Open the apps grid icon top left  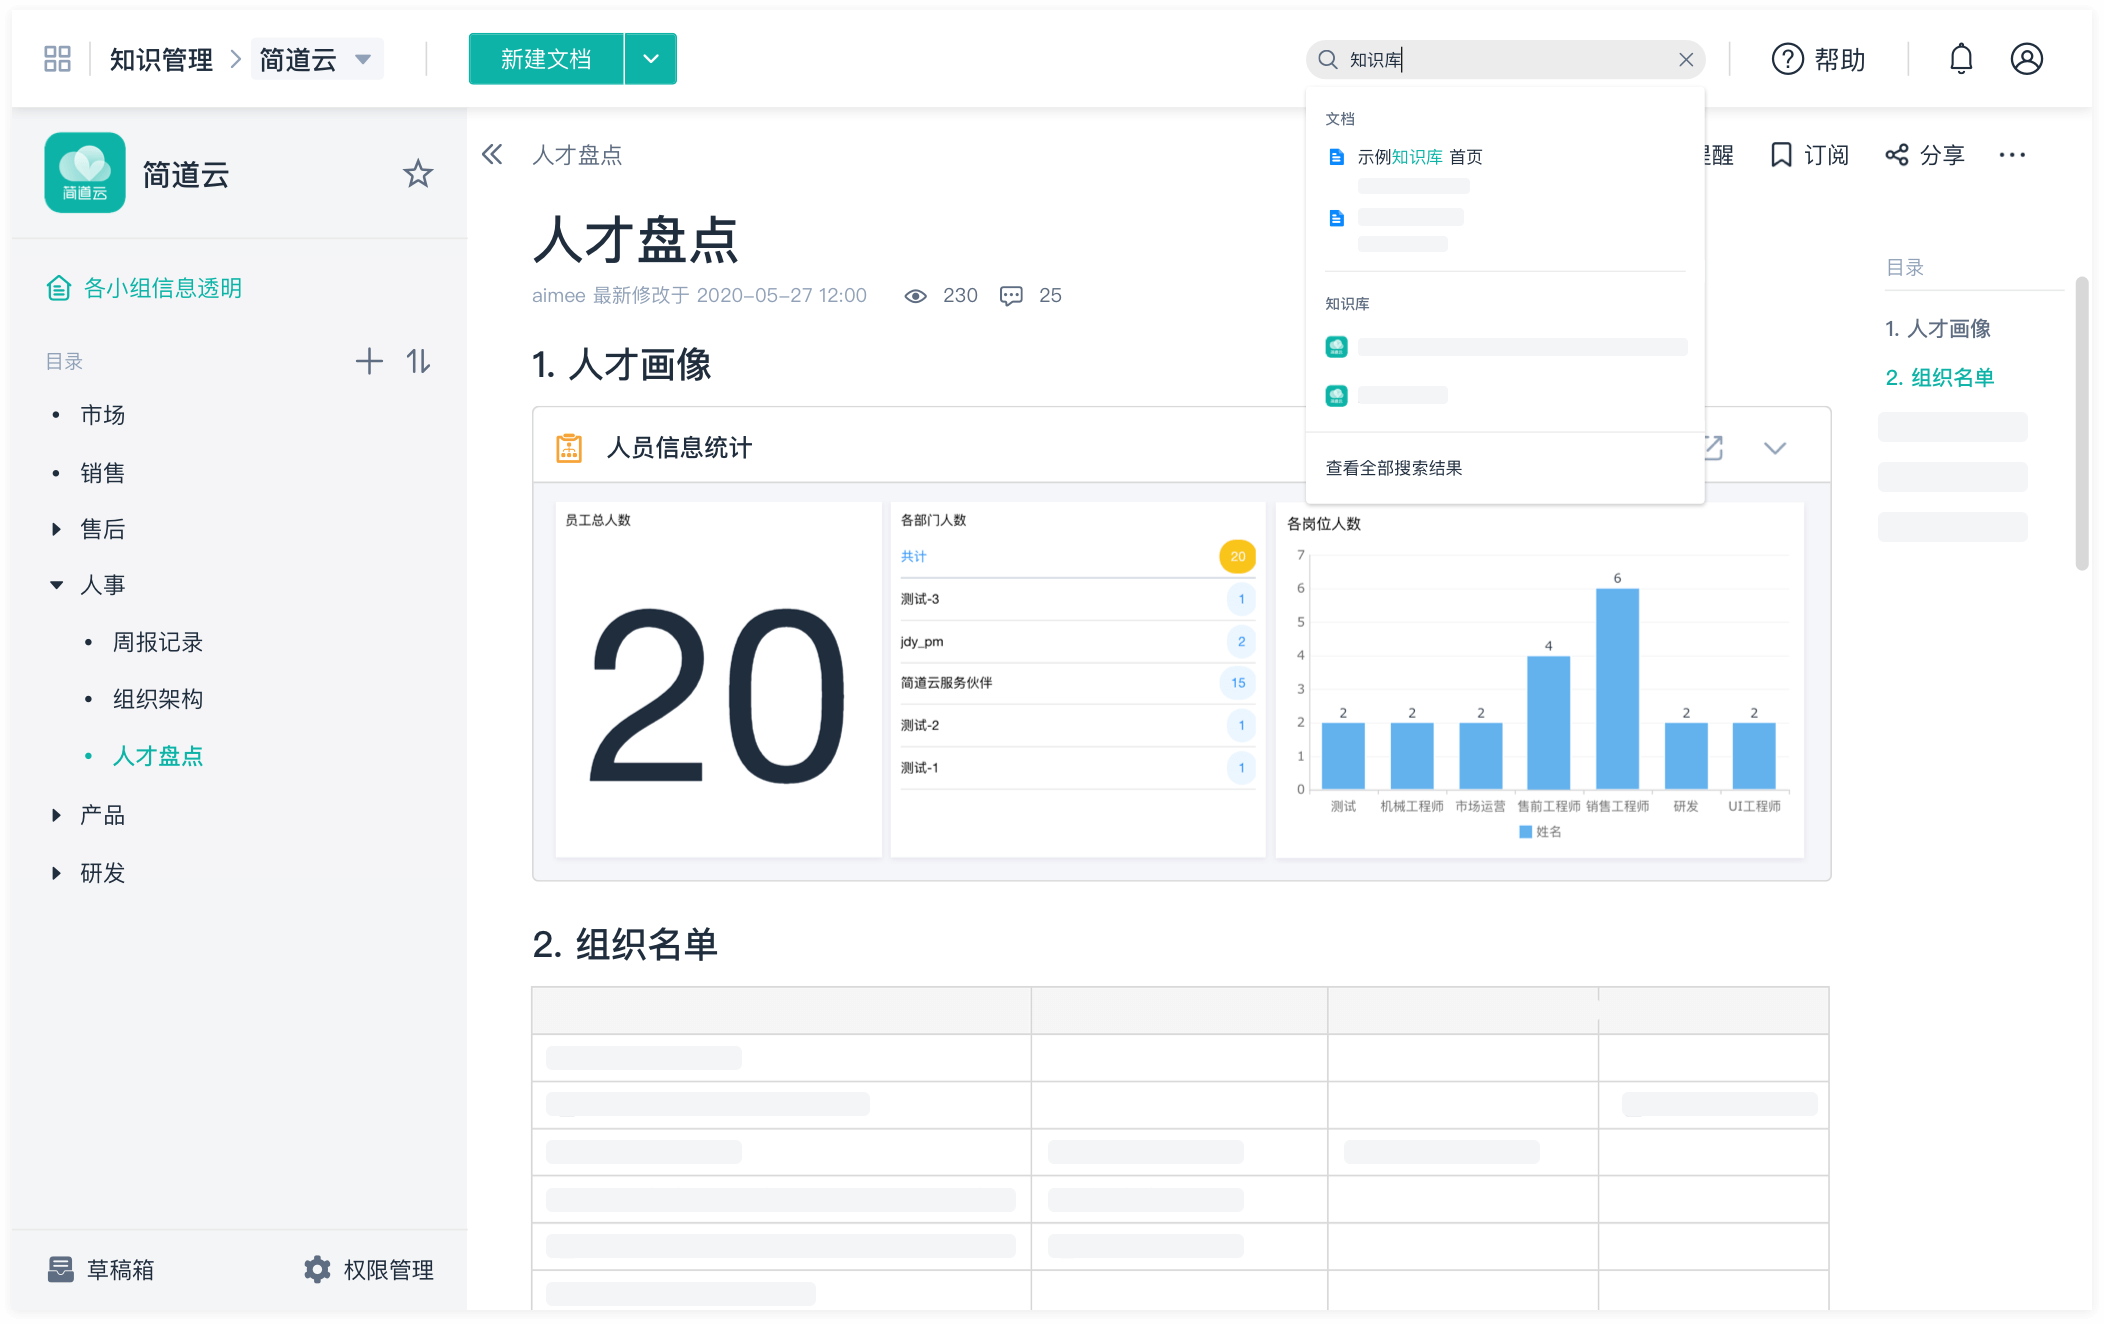57,58
